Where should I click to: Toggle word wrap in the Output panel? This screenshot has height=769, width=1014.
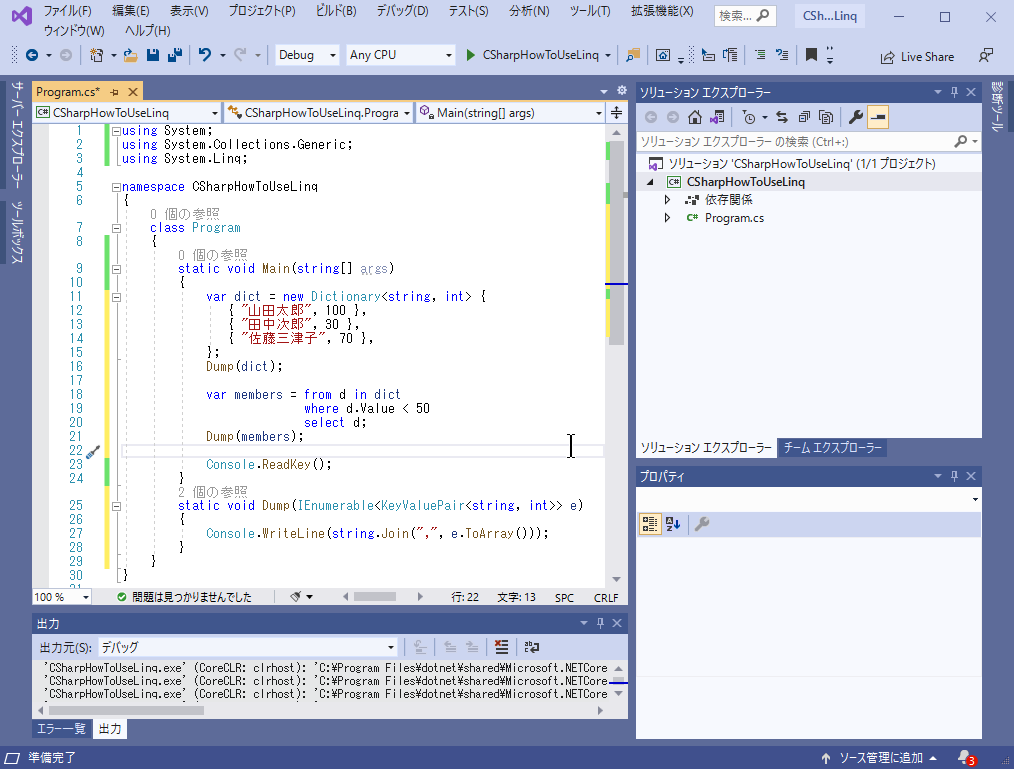(x=532, y=647)
